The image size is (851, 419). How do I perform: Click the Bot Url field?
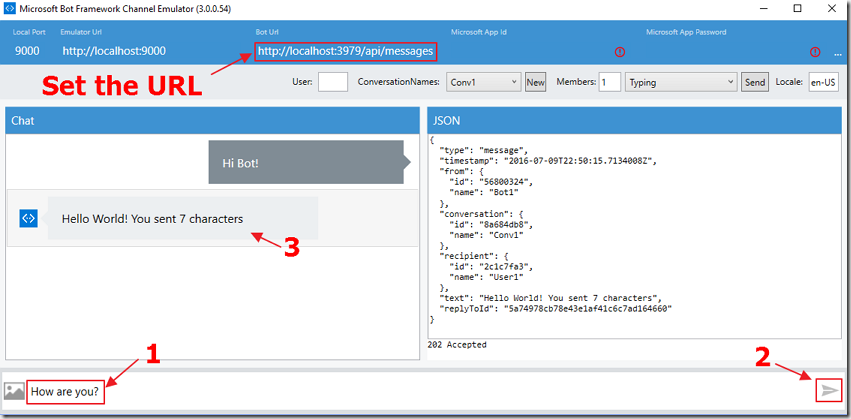coord(345,52)
